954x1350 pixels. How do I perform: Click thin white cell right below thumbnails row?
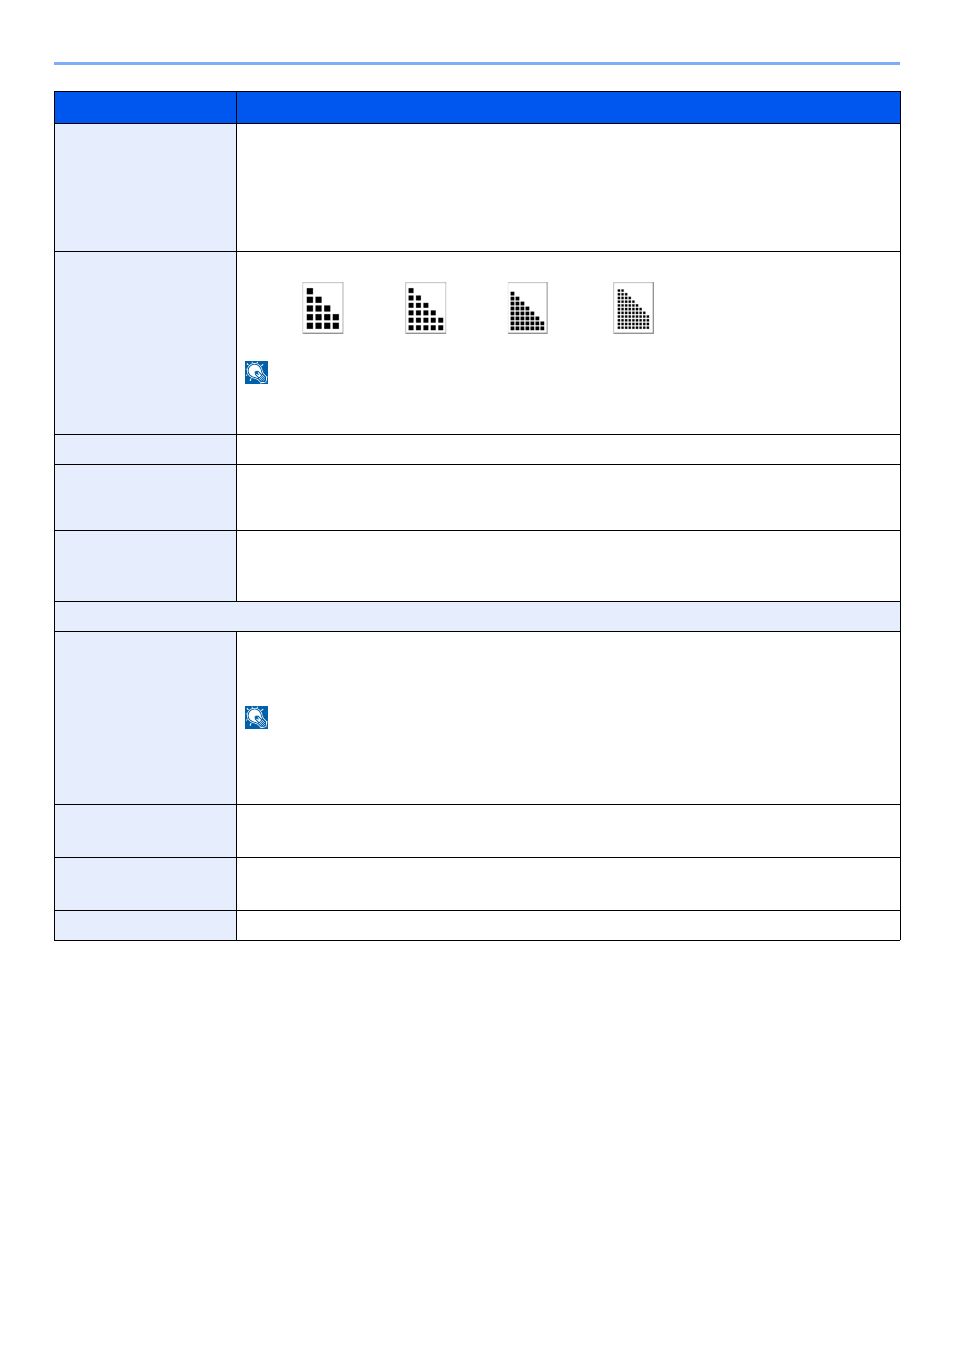point(568,450)
